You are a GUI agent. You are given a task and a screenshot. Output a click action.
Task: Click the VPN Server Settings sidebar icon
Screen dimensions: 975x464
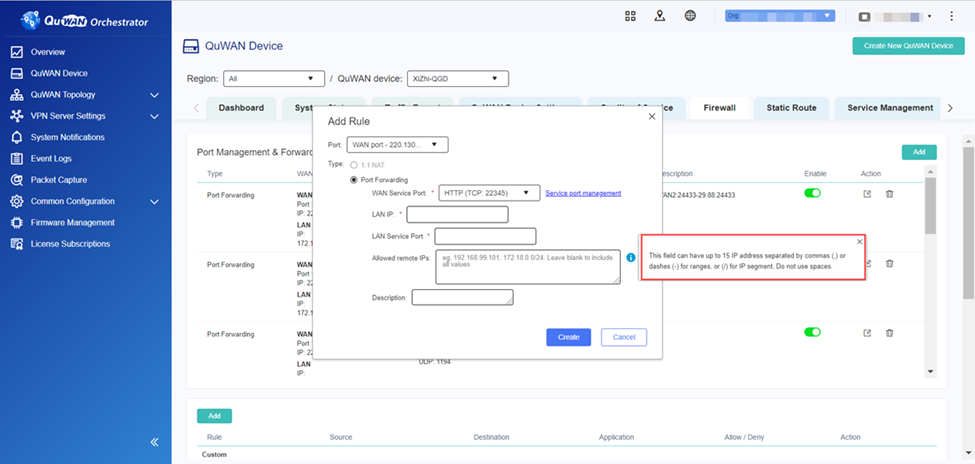(x=17, y=116)
